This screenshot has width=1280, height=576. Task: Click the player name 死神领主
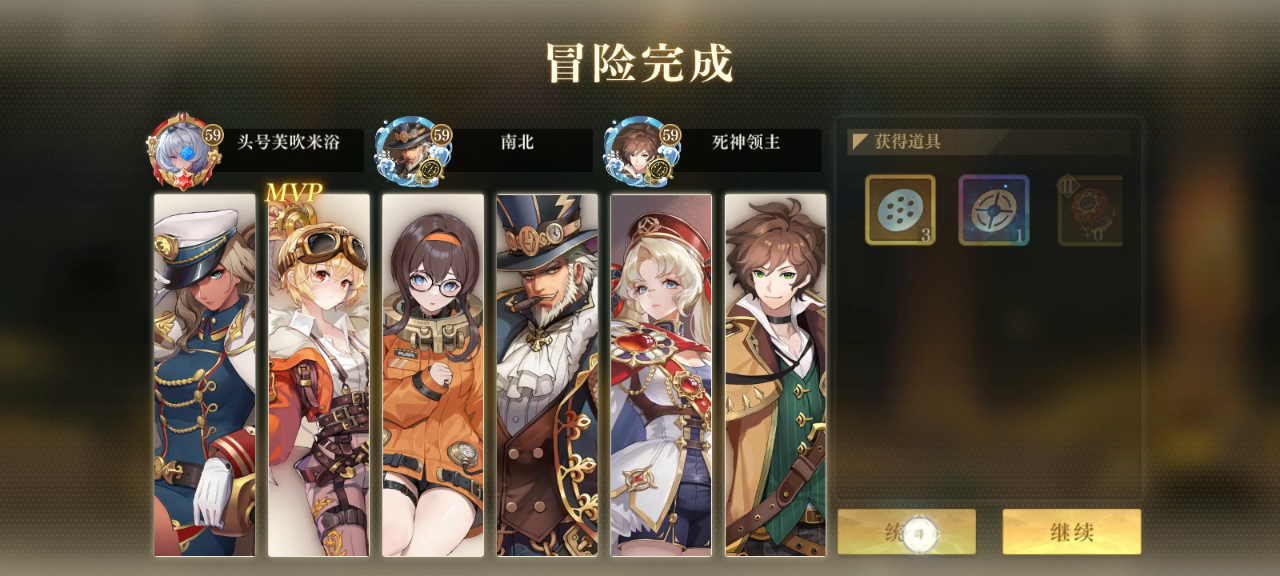point(746,143)
